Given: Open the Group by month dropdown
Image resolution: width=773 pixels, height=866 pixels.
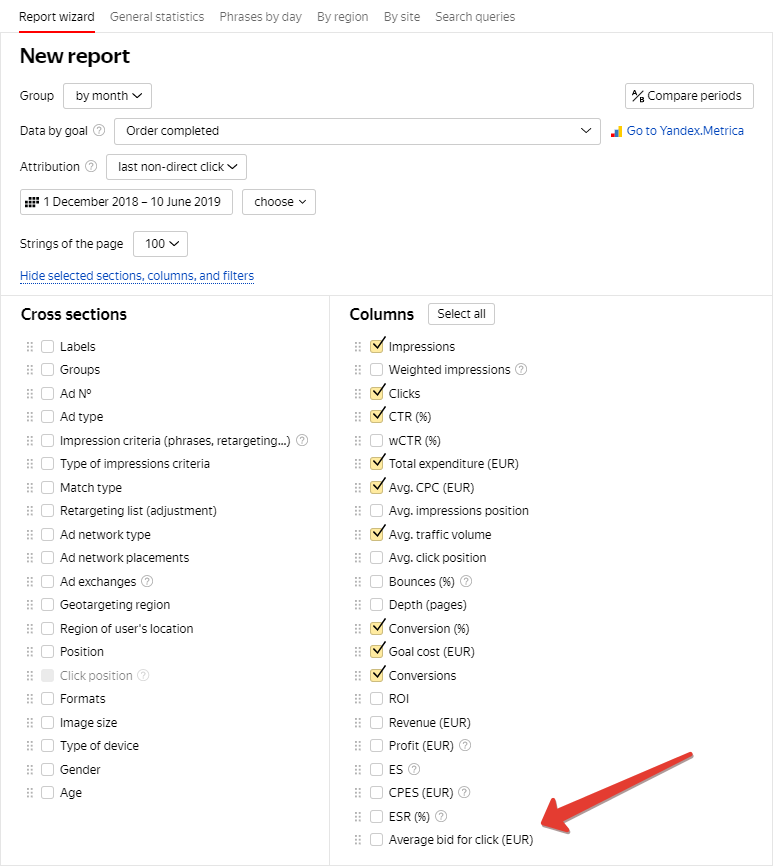Looking at the screenshot, I should point(107,96).
